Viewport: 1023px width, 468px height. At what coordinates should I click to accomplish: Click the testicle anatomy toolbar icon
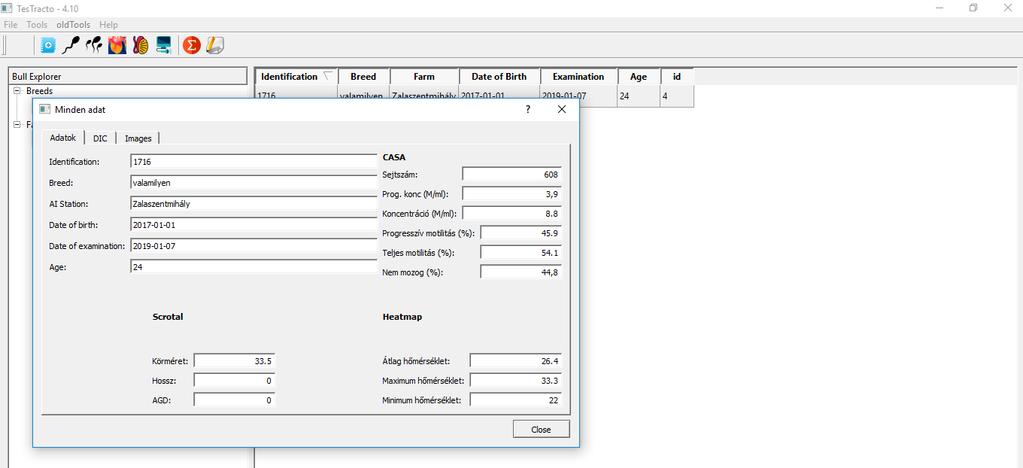pyautogui.click(x=140, y=45)
